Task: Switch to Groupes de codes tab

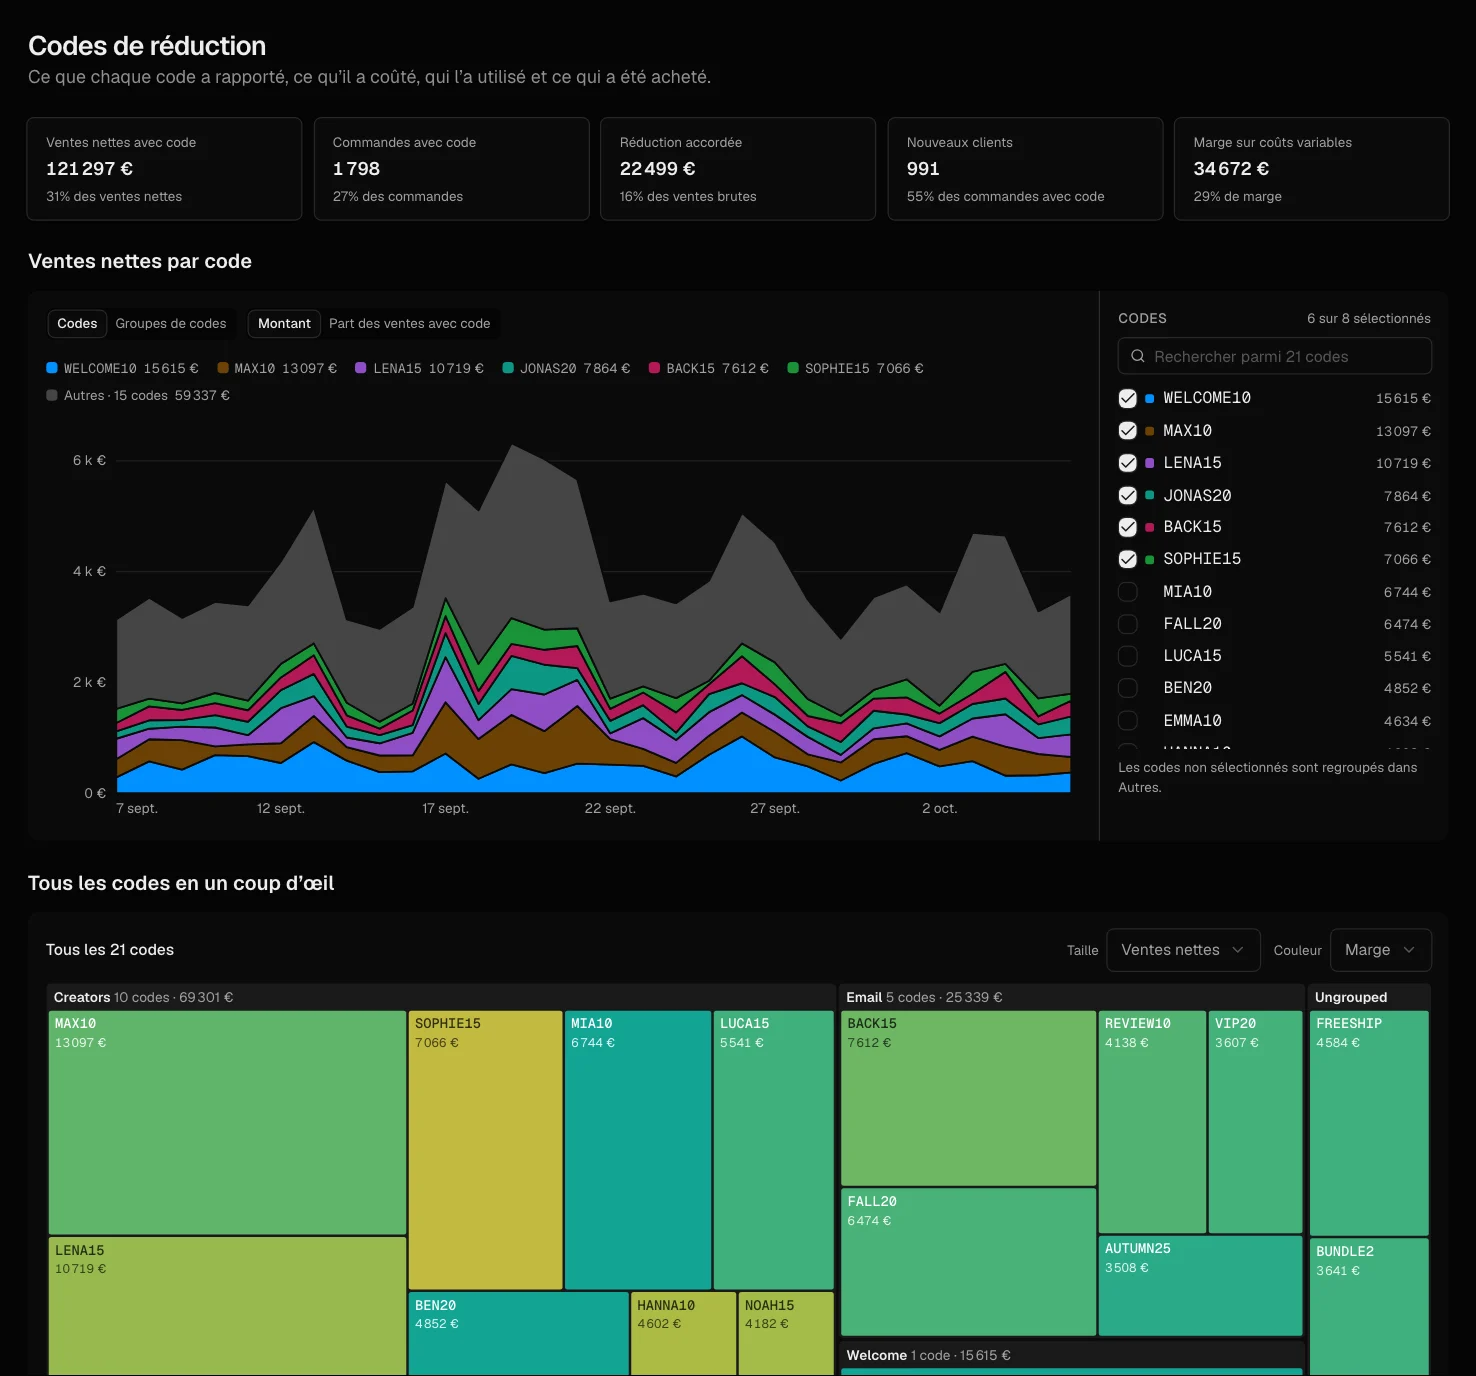Action: click(x=171, y=324)
